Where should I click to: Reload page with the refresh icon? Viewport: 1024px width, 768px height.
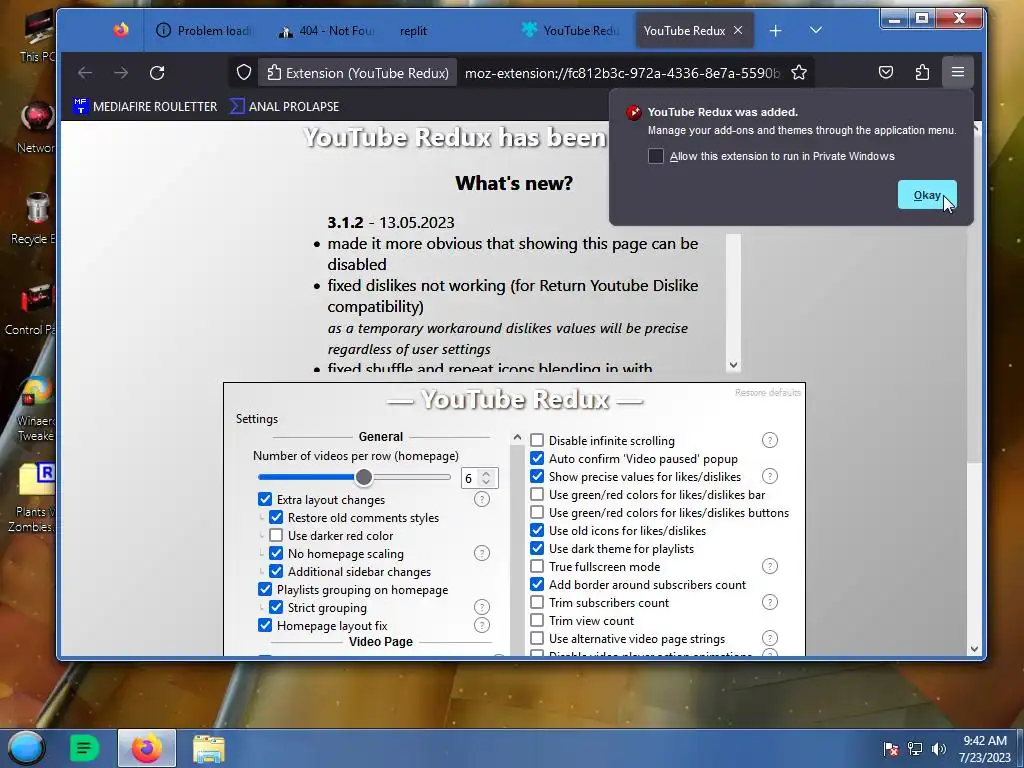[157, 72]
